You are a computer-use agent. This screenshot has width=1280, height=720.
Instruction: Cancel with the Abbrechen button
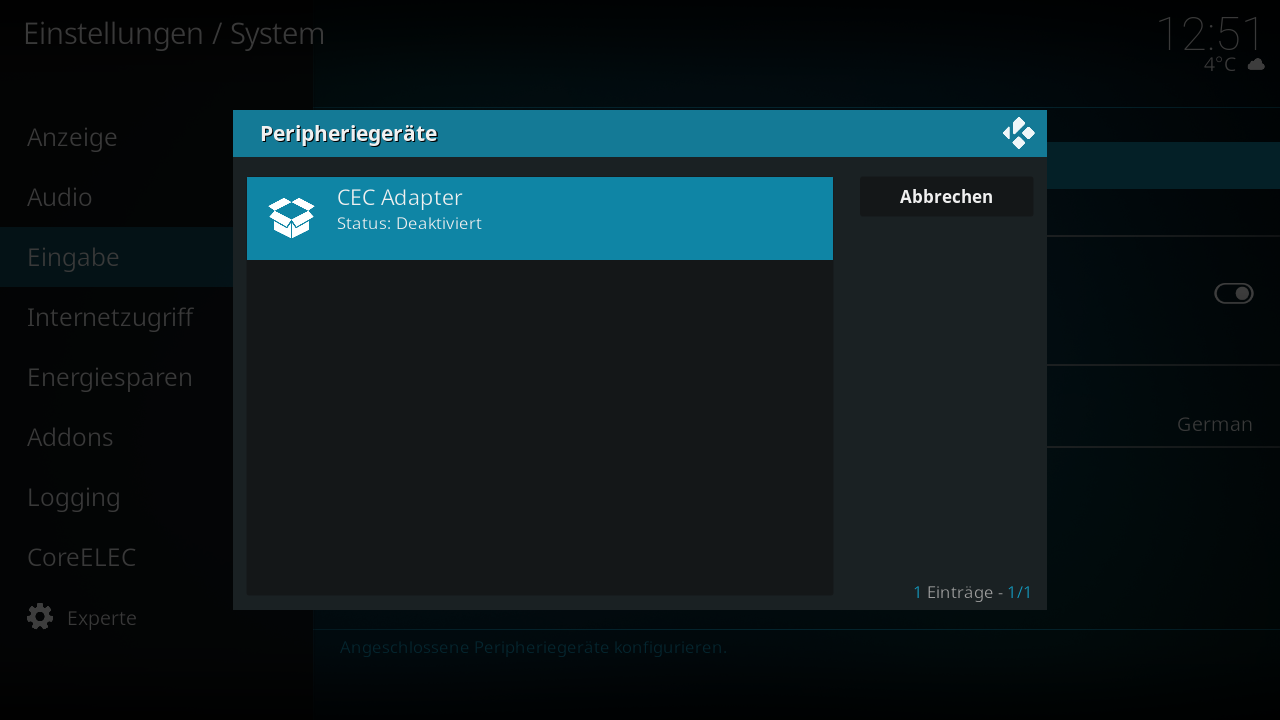click(x=946, y=197)
